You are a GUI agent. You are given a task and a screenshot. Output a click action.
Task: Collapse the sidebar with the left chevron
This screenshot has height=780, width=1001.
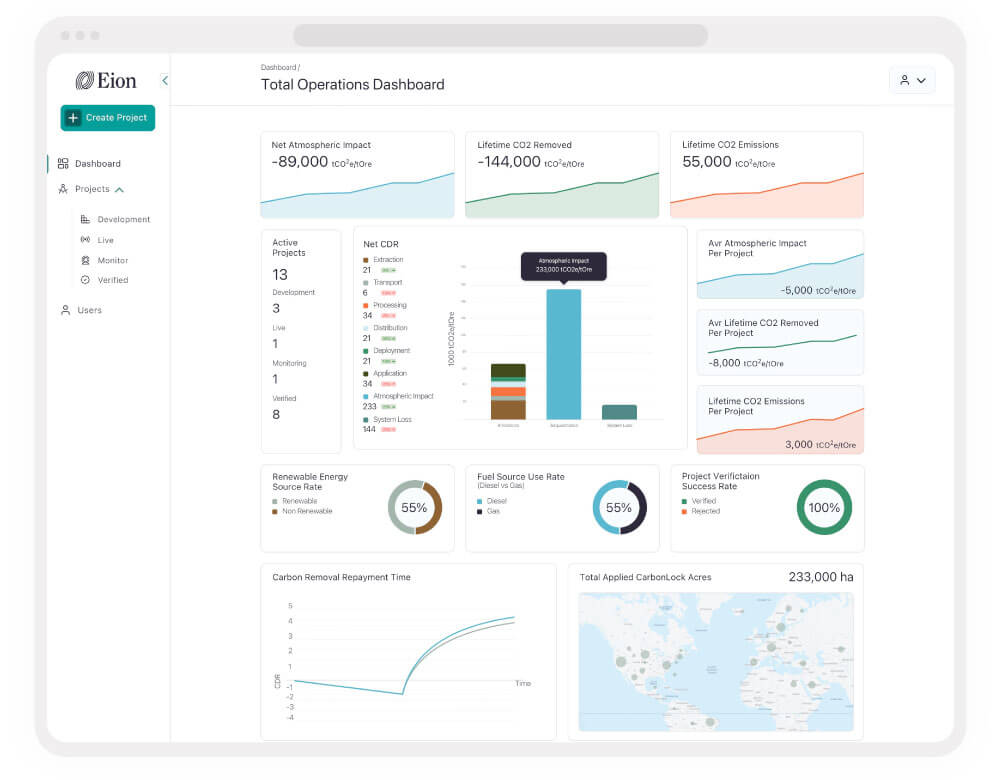click(x=165, y=80)
